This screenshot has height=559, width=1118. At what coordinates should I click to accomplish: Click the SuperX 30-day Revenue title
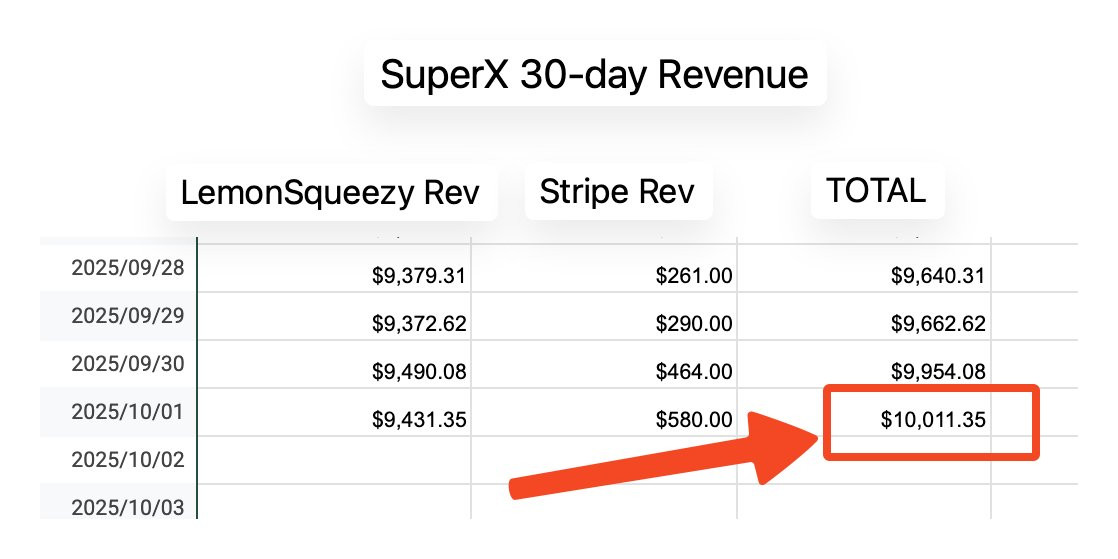coord(594,74)
